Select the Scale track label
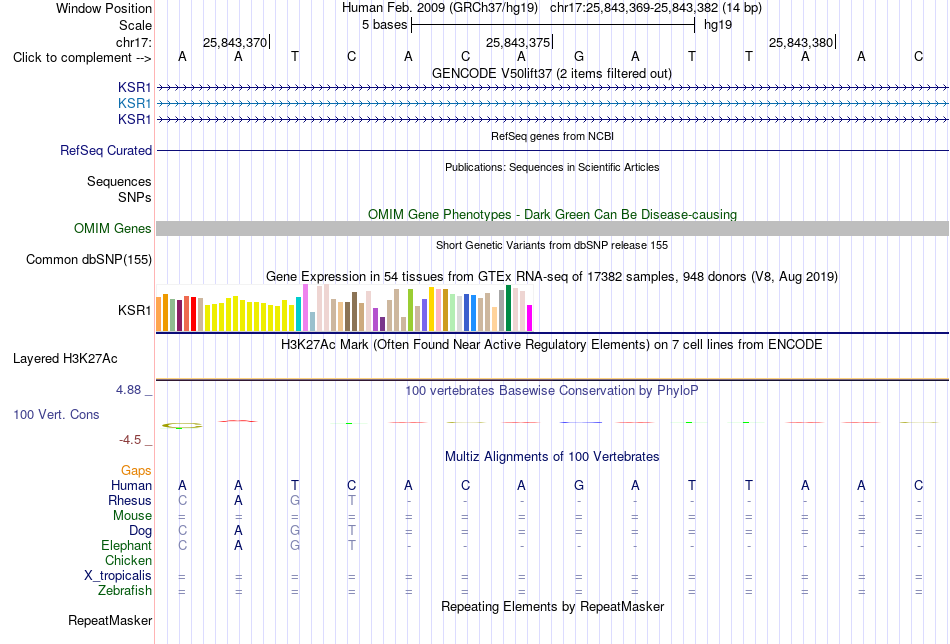Viewport: 950px width, 644px height. [x=135, y=25]
